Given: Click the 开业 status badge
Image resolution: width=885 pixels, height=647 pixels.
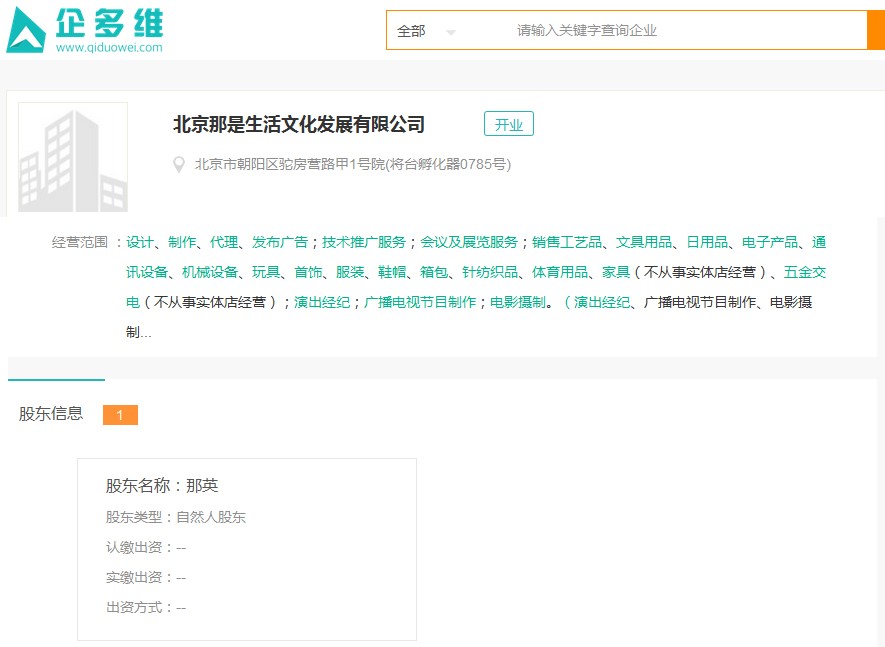Looking at the screenshot, I should [509, 123].
